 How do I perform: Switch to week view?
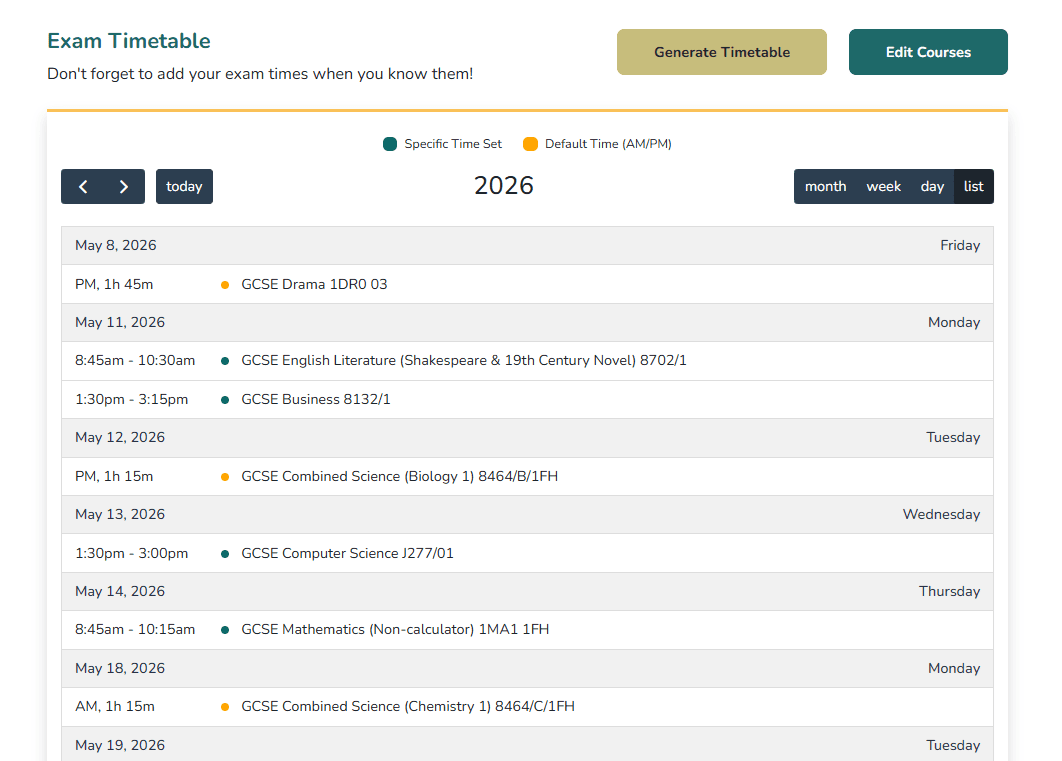click(883, 186)
